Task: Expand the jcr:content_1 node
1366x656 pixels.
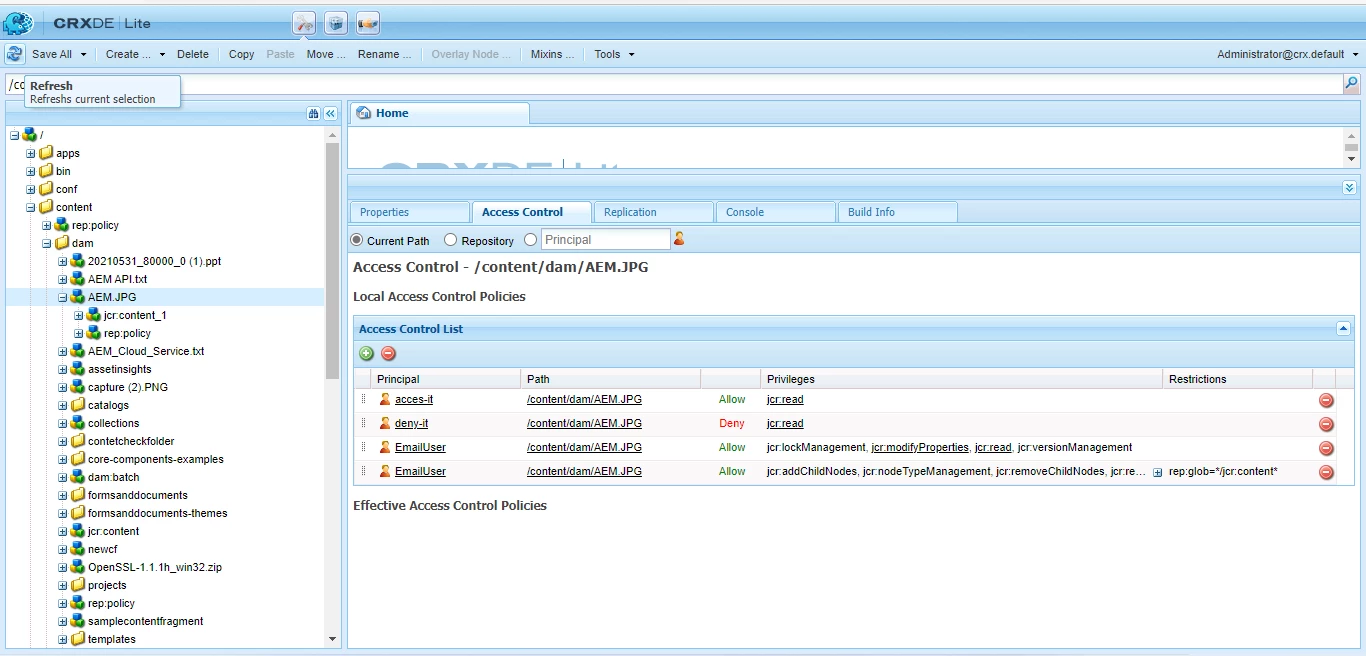Action: coord(78,315)
